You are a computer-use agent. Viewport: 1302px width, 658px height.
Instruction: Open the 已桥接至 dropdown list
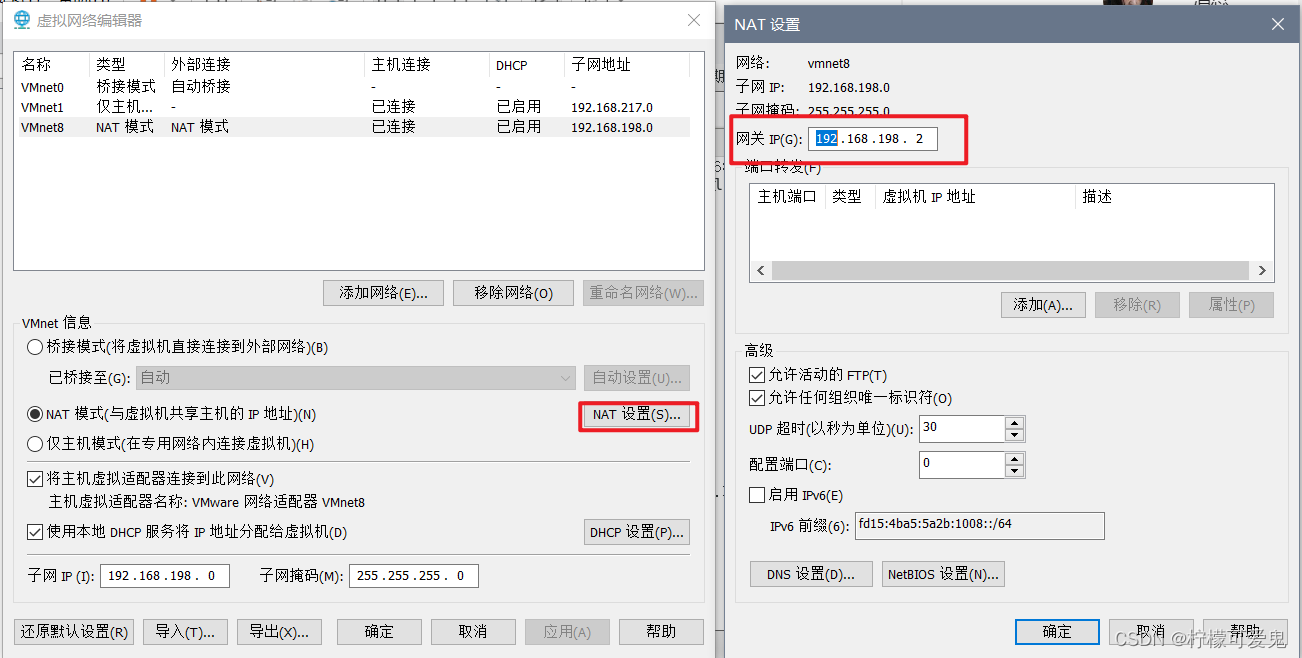[x=566, y=378]
